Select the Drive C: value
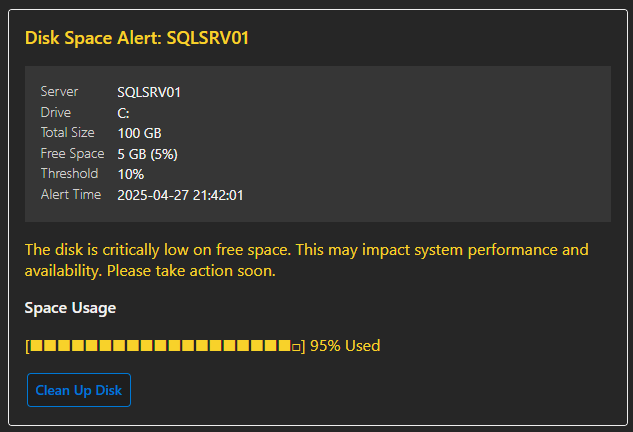The image size is (633, 432). (x=124, y=113)
